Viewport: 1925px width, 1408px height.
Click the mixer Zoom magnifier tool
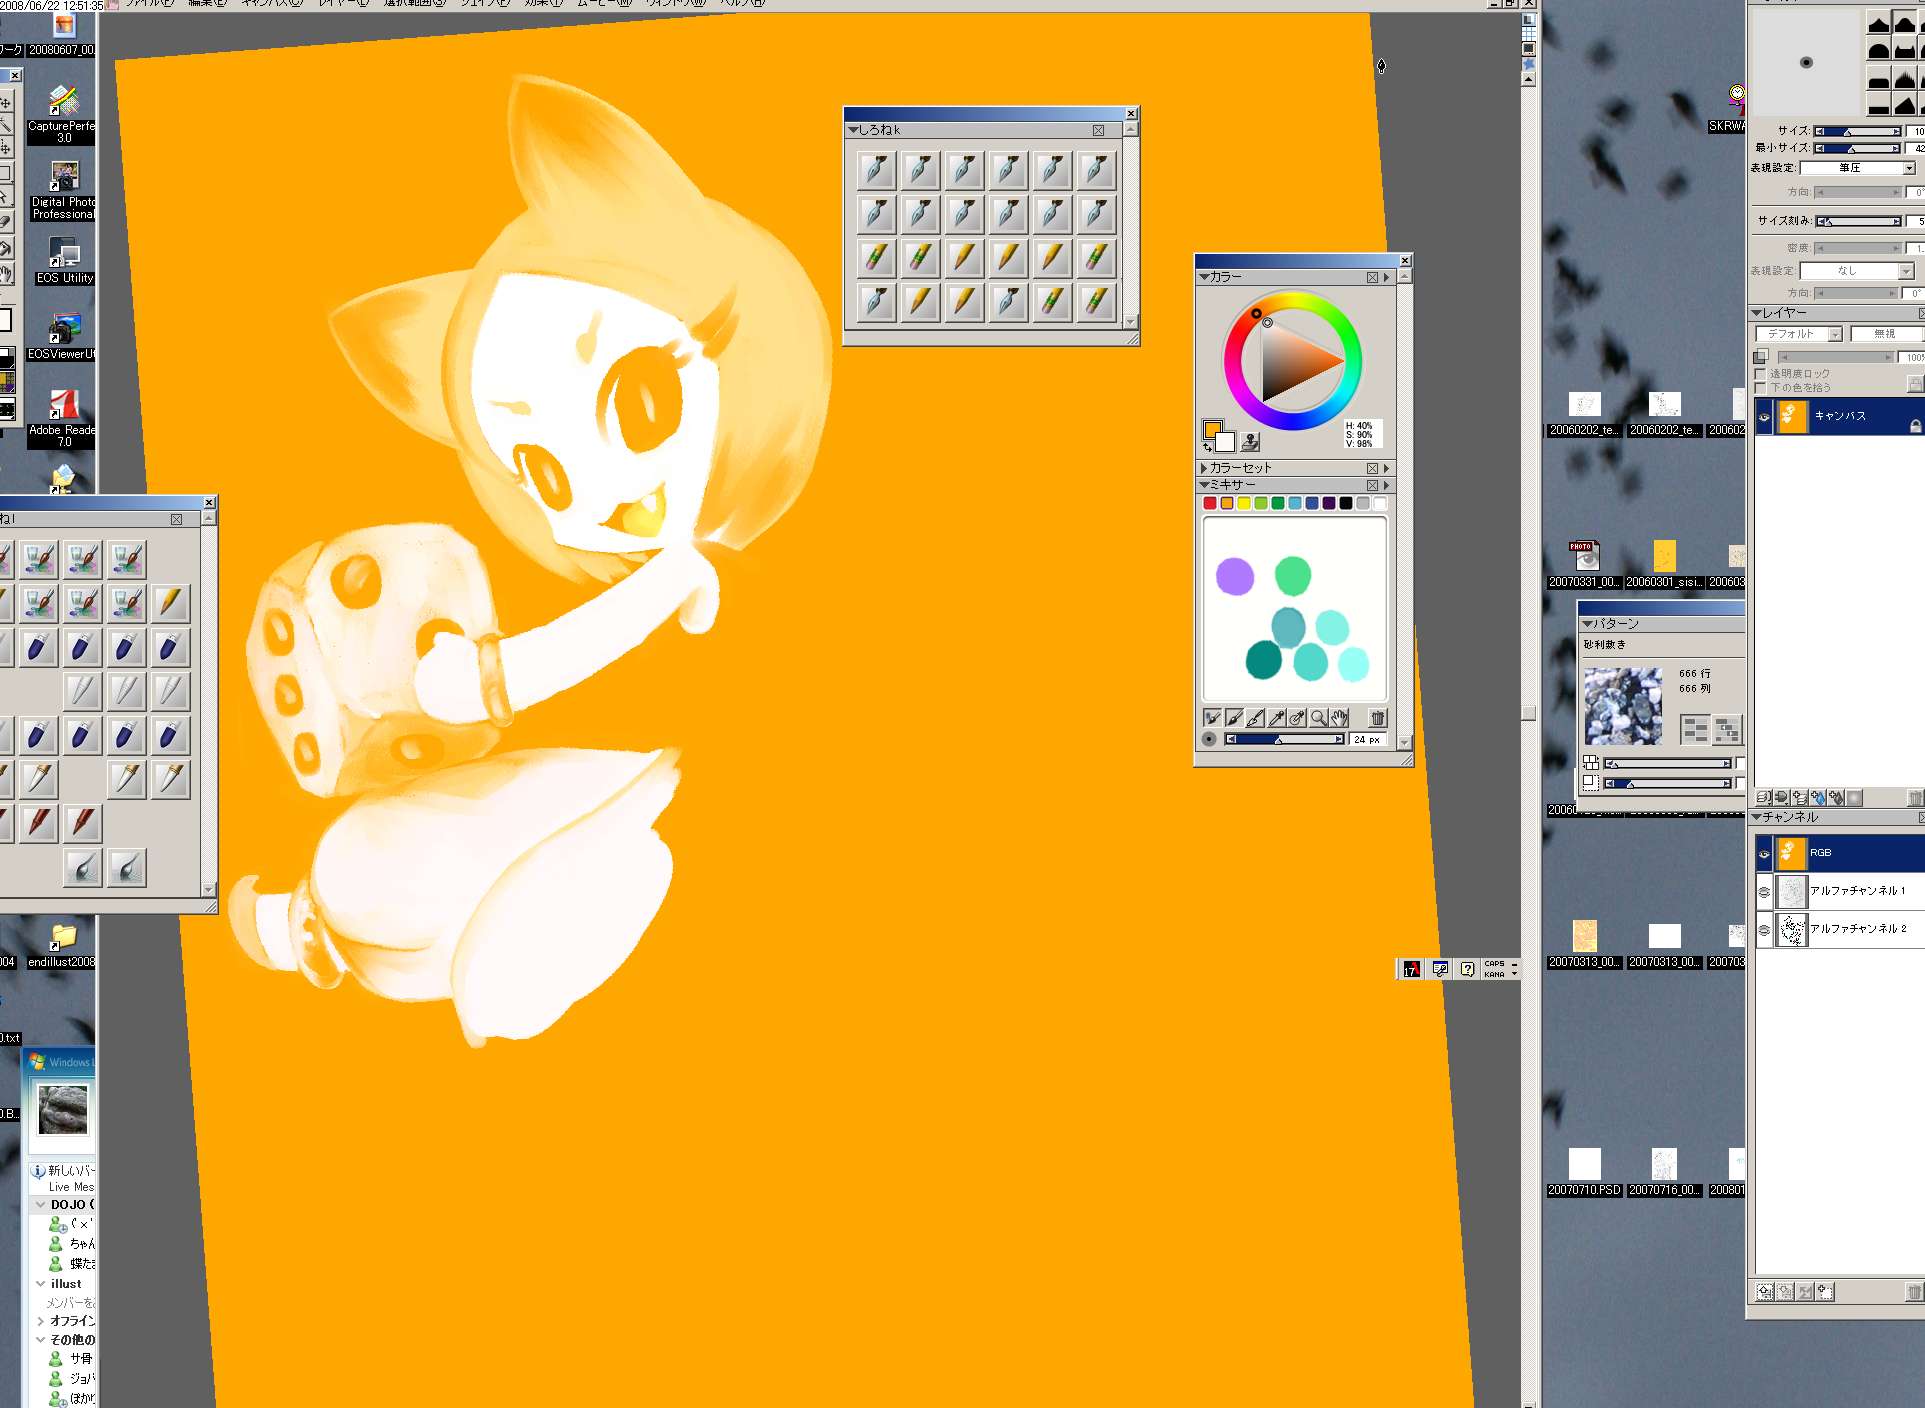coord(1319,718)
